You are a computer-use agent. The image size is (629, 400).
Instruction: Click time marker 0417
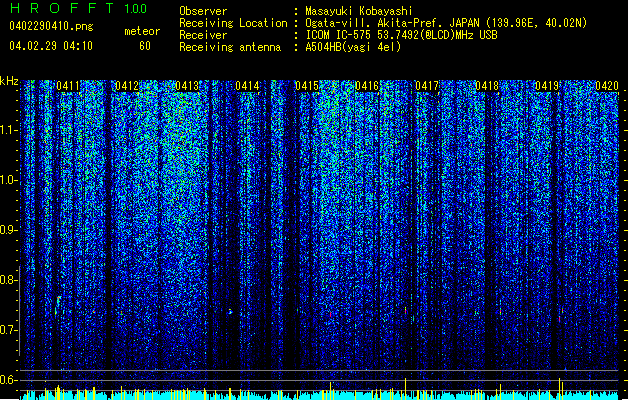coord(427,86)
